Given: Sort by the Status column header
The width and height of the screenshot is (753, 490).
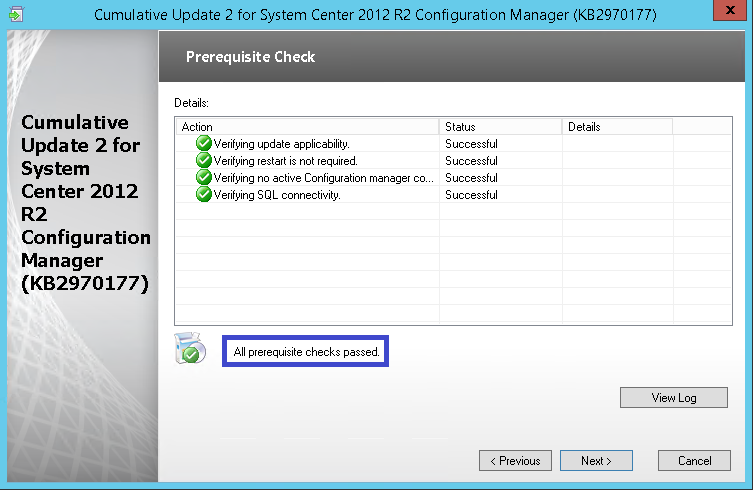Looking at the screenshot, I should (x=500, y=127).
